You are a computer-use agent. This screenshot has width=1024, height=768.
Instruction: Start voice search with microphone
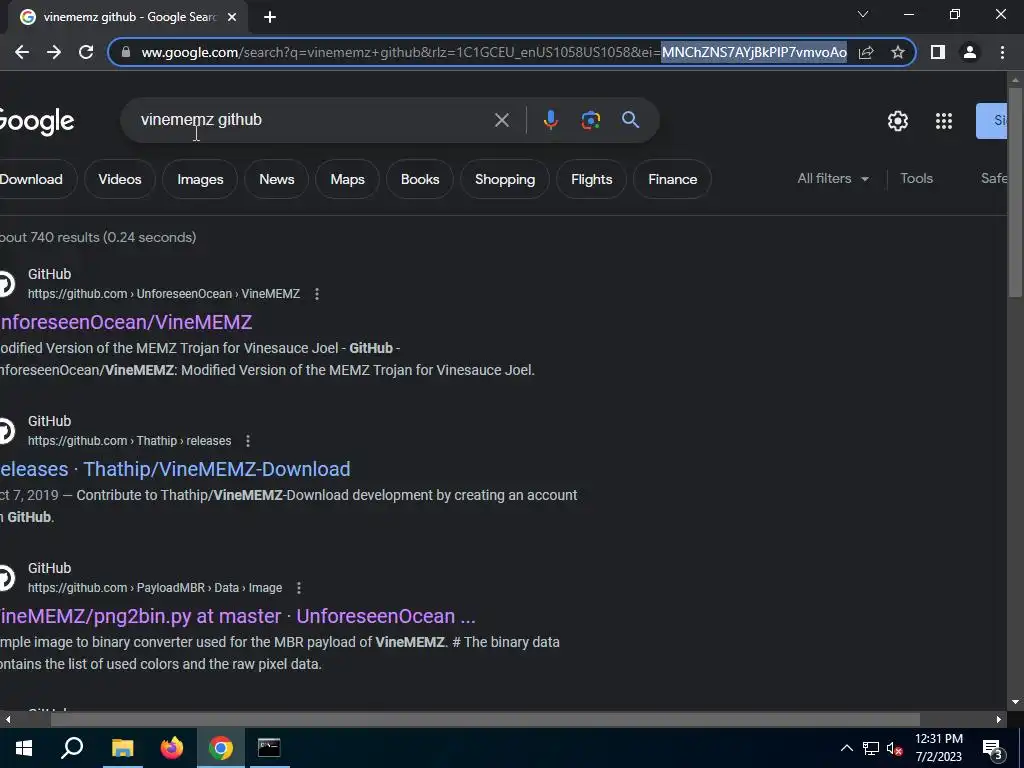point(551,120)
